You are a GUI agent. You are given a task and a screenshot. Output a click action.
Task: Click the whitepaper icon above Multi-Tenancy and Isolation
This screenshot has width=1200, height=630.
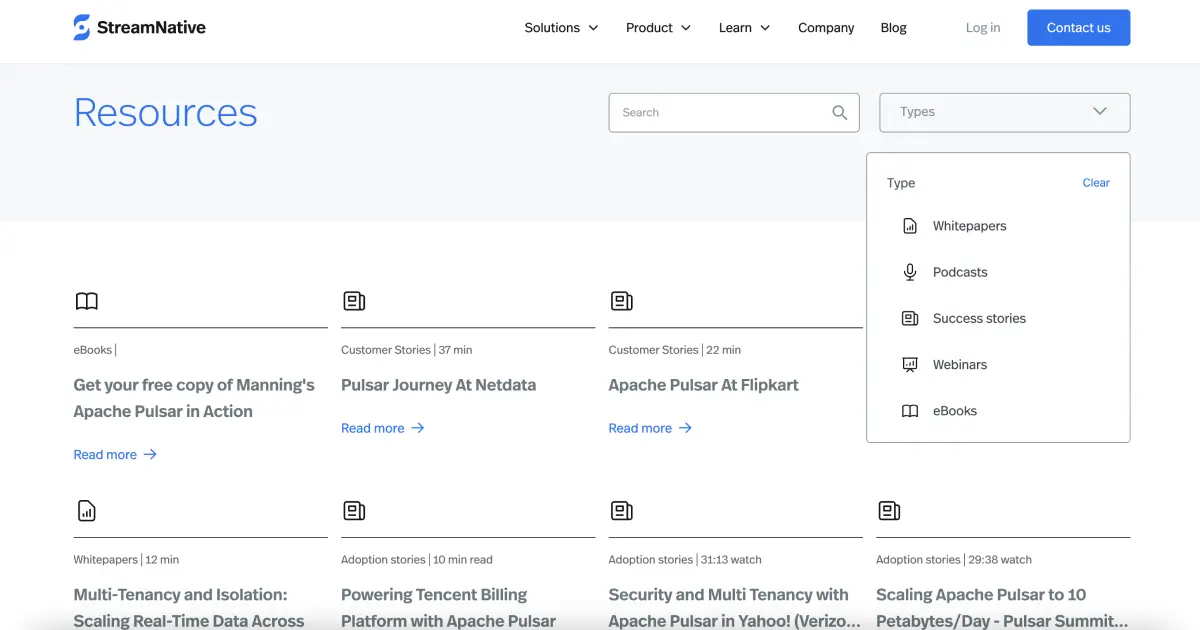(x=87, y=511)
